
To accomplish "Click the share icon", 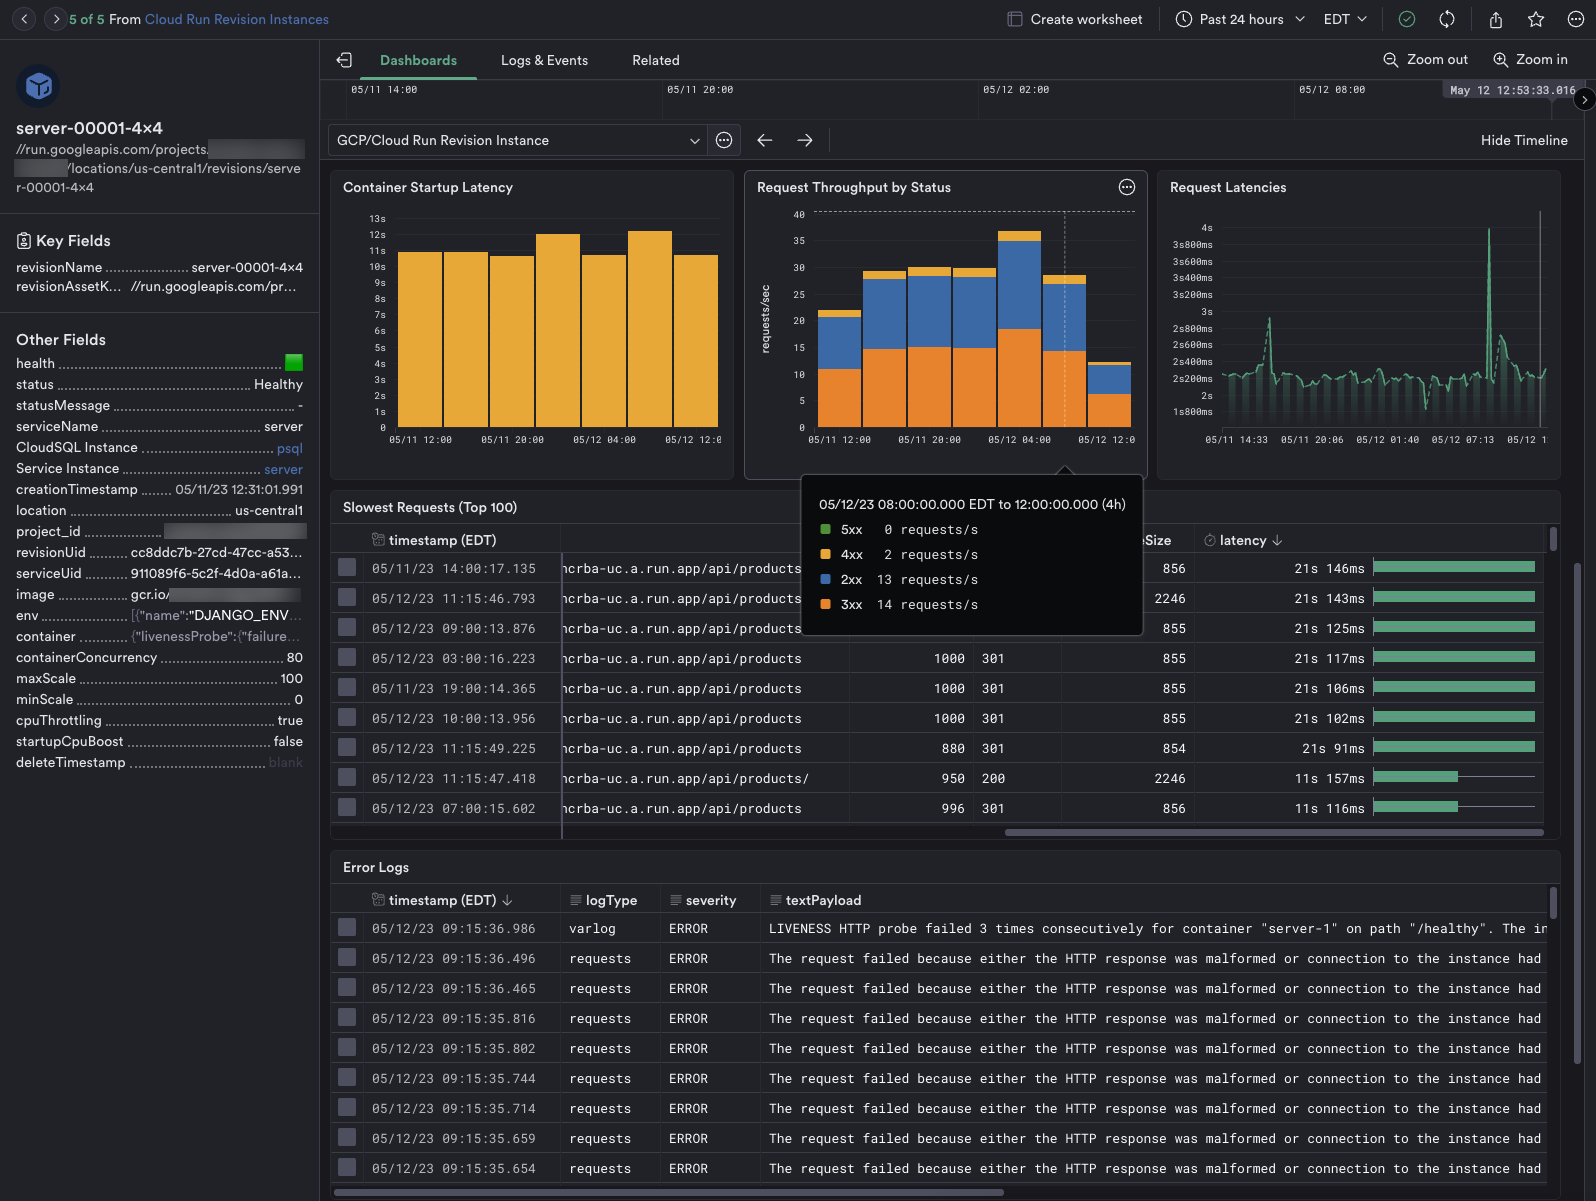I will click(x=1496, y=19).
